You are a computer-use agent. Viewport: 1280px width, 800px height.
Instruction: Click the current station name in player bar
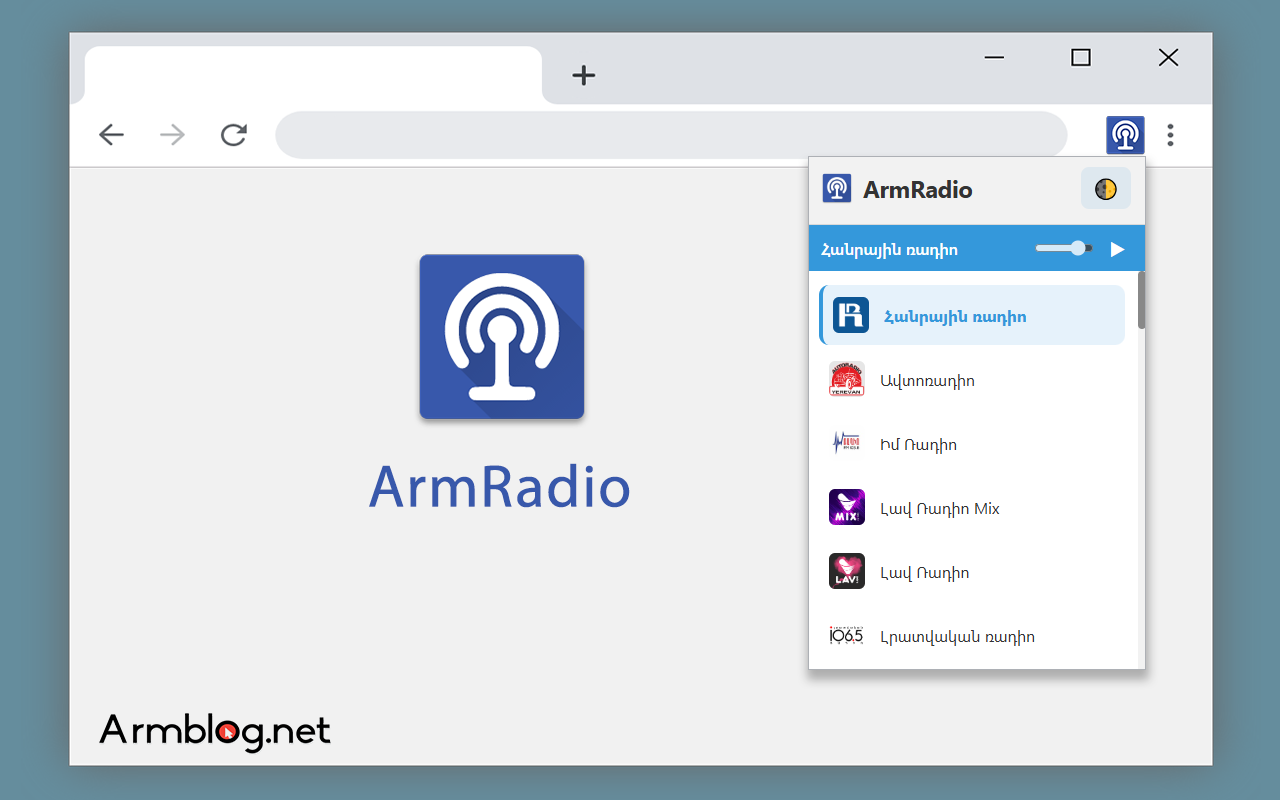tap(890, 249)
